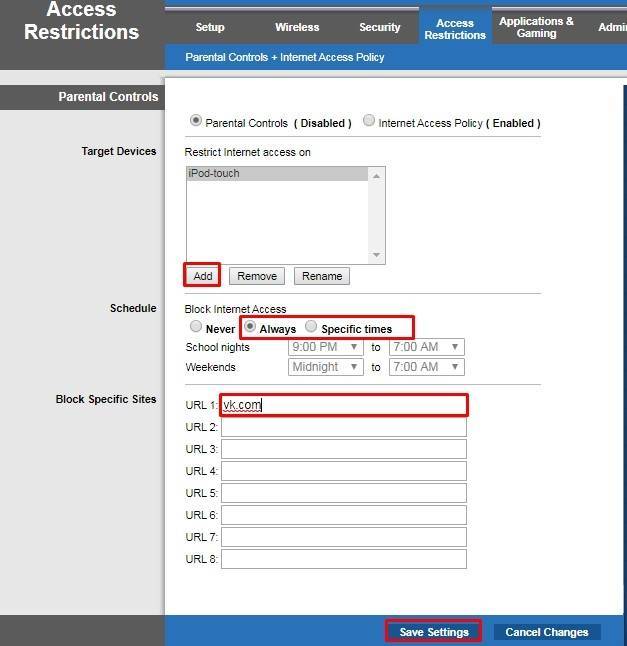Viewport: 627px width, 646px height.
Task: Choose Specific times for blocking
Action: pyautogui.click(x=311, y=326)
